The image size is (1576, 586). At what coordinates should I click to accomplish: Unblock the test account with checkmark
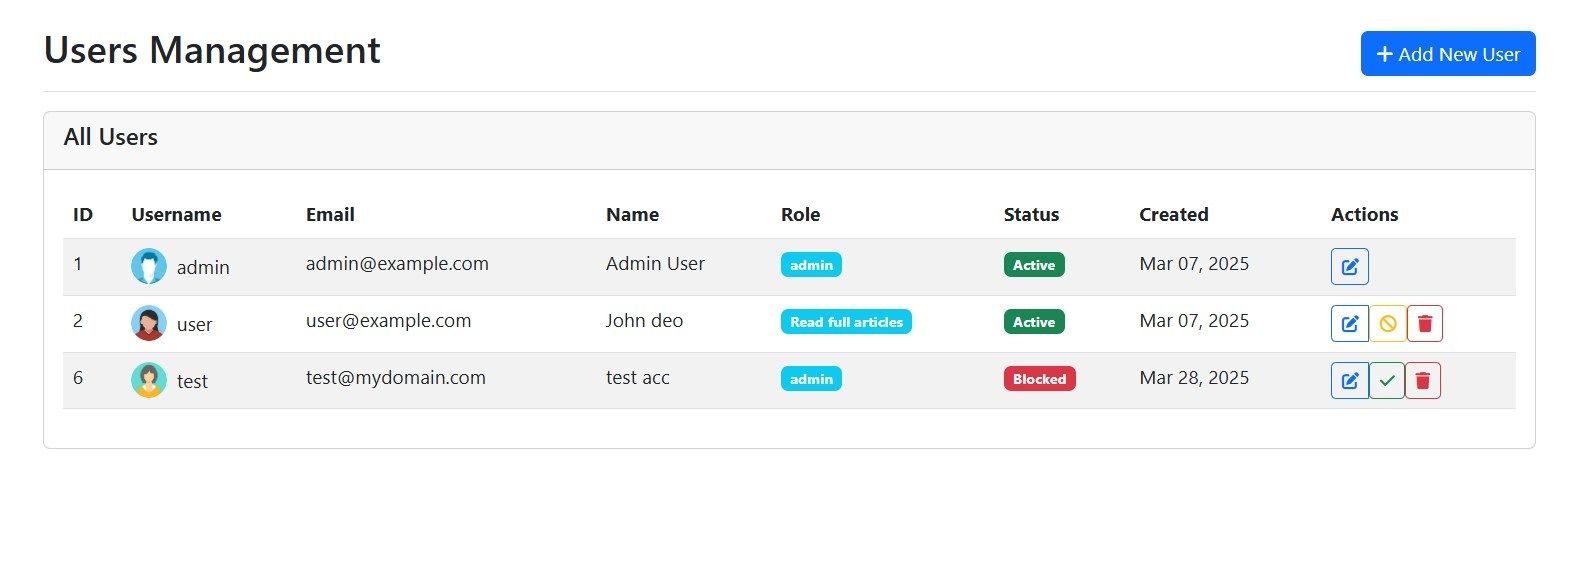pyautogui.click(x=1386, y=381)
